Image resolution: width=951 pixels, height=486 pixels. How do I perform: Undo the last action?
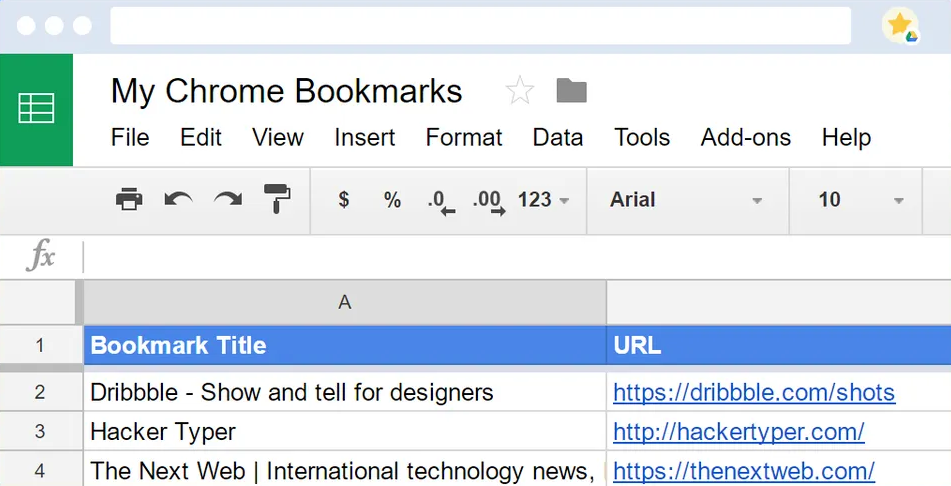pos(178,199)
